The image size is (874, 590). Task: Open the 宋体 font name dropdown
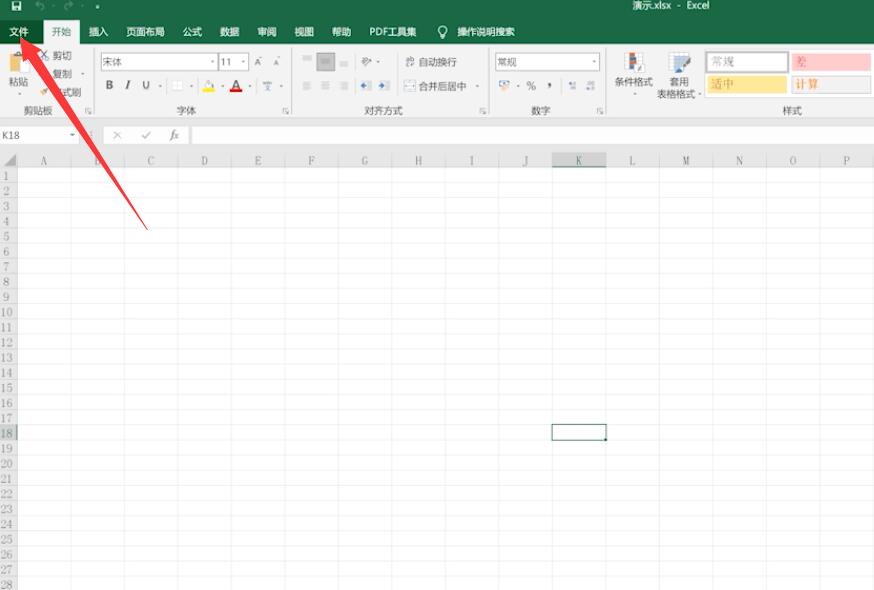212,62
